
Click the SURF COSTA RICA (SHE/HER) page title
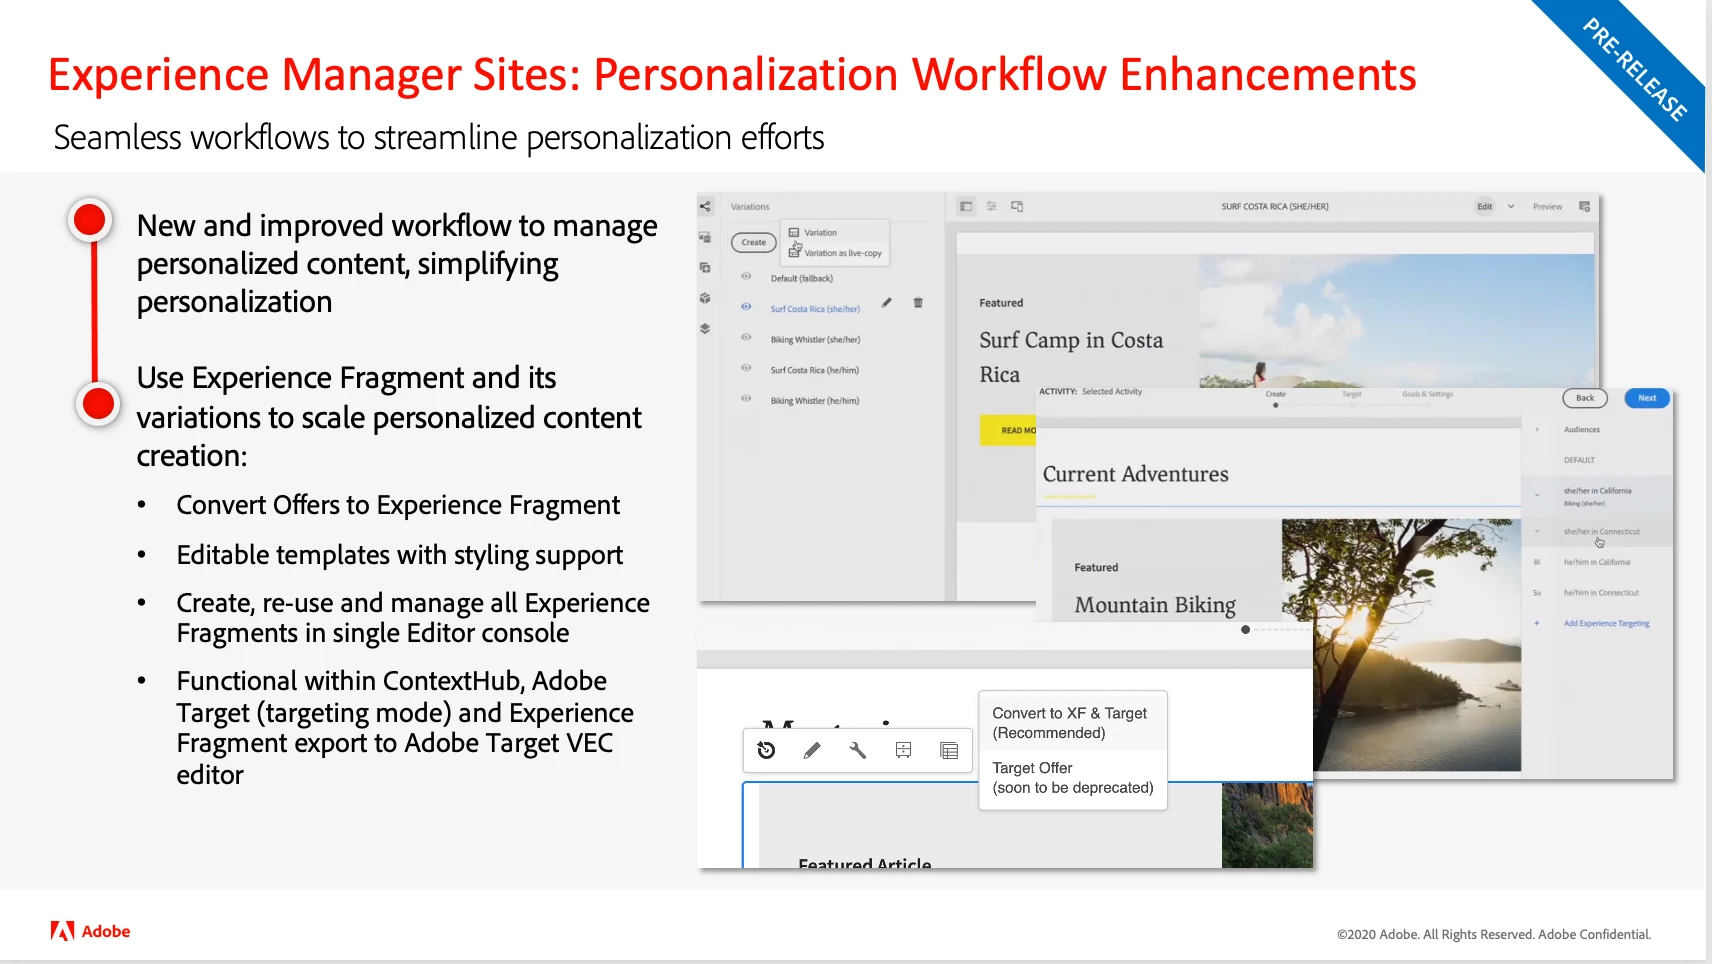pyautogui.click(x=1274, y=206)
